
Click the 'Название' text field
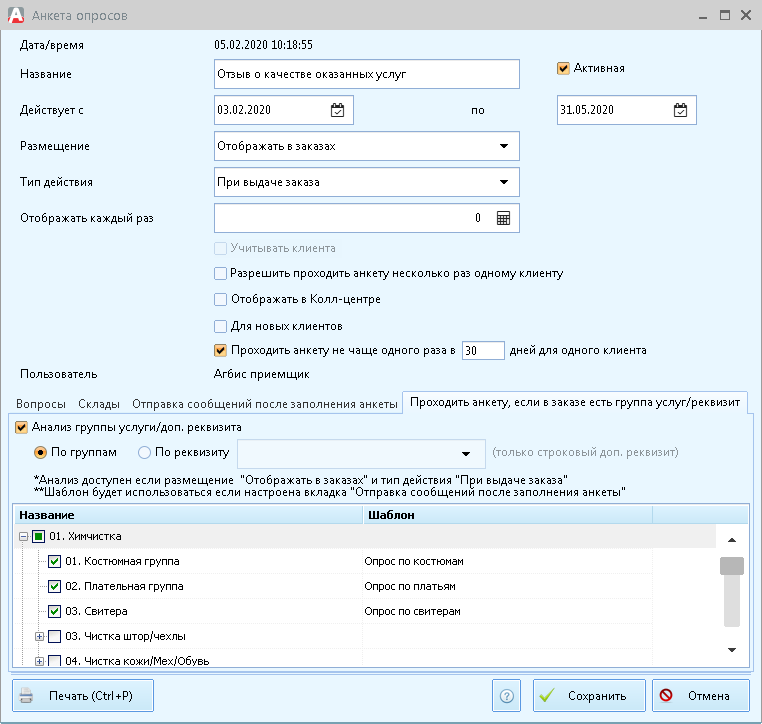coord(367,74)
